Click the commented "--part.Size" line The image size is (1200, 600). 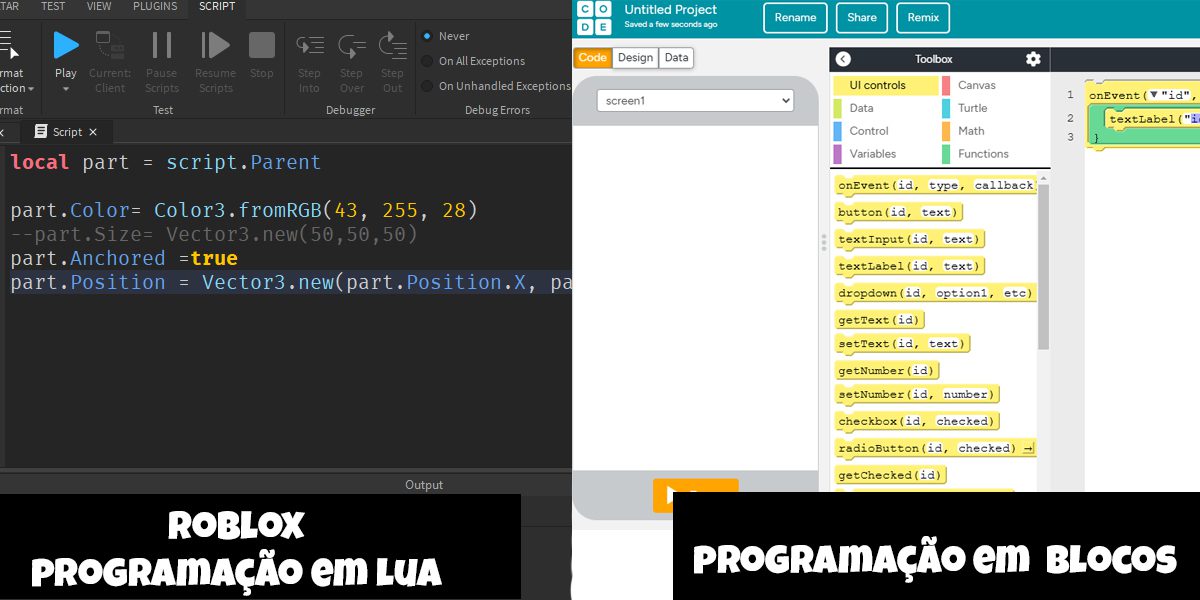click(214, 234)
